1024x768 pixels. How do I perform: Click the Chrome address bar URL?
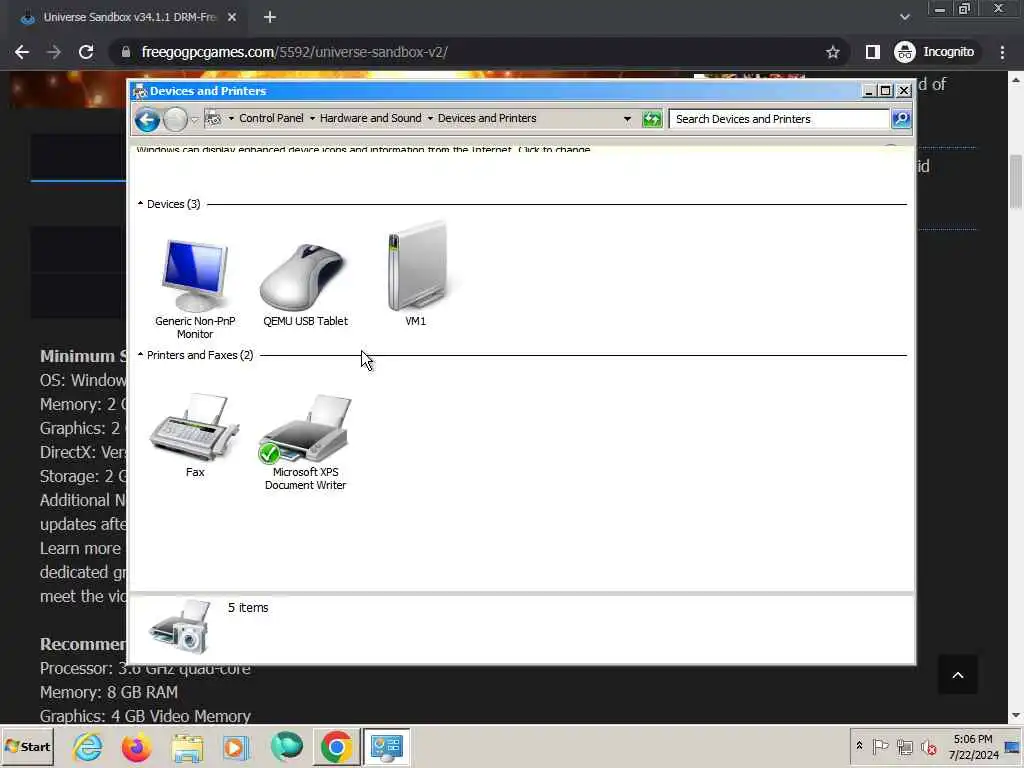pos(295,52)
